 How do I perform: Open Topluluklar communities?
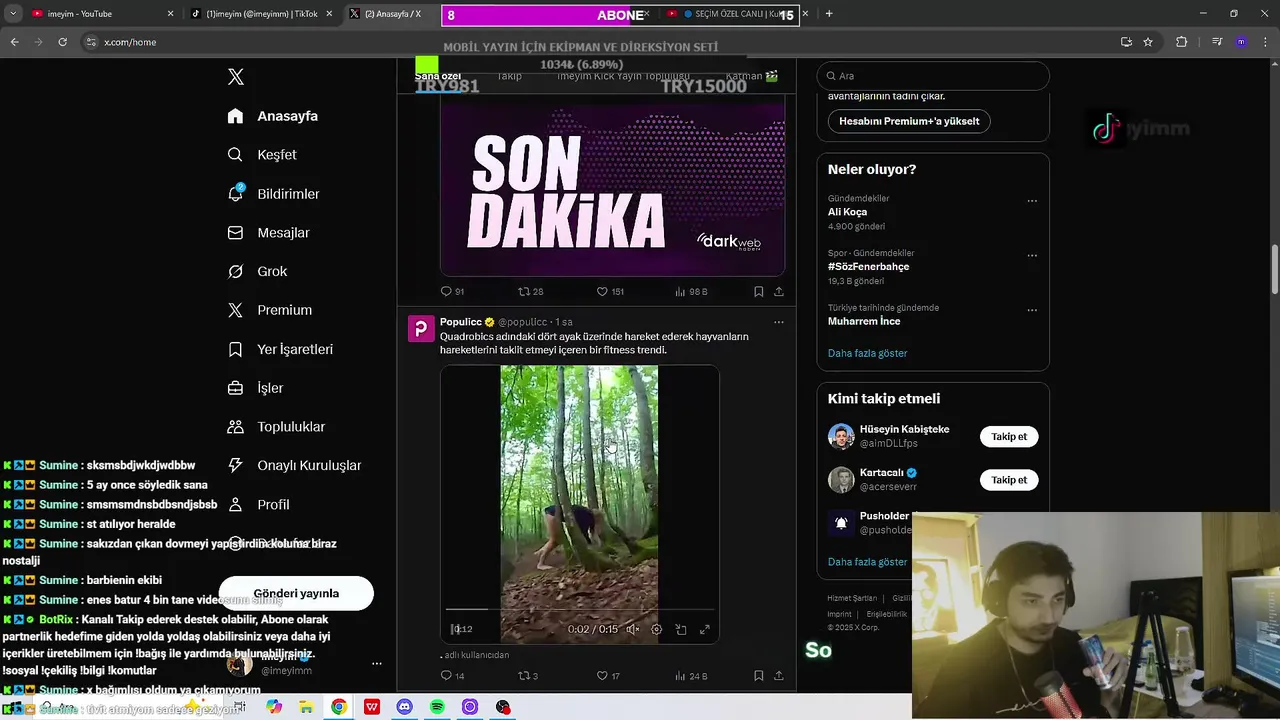pyautogui.click(x=276, y=427)
